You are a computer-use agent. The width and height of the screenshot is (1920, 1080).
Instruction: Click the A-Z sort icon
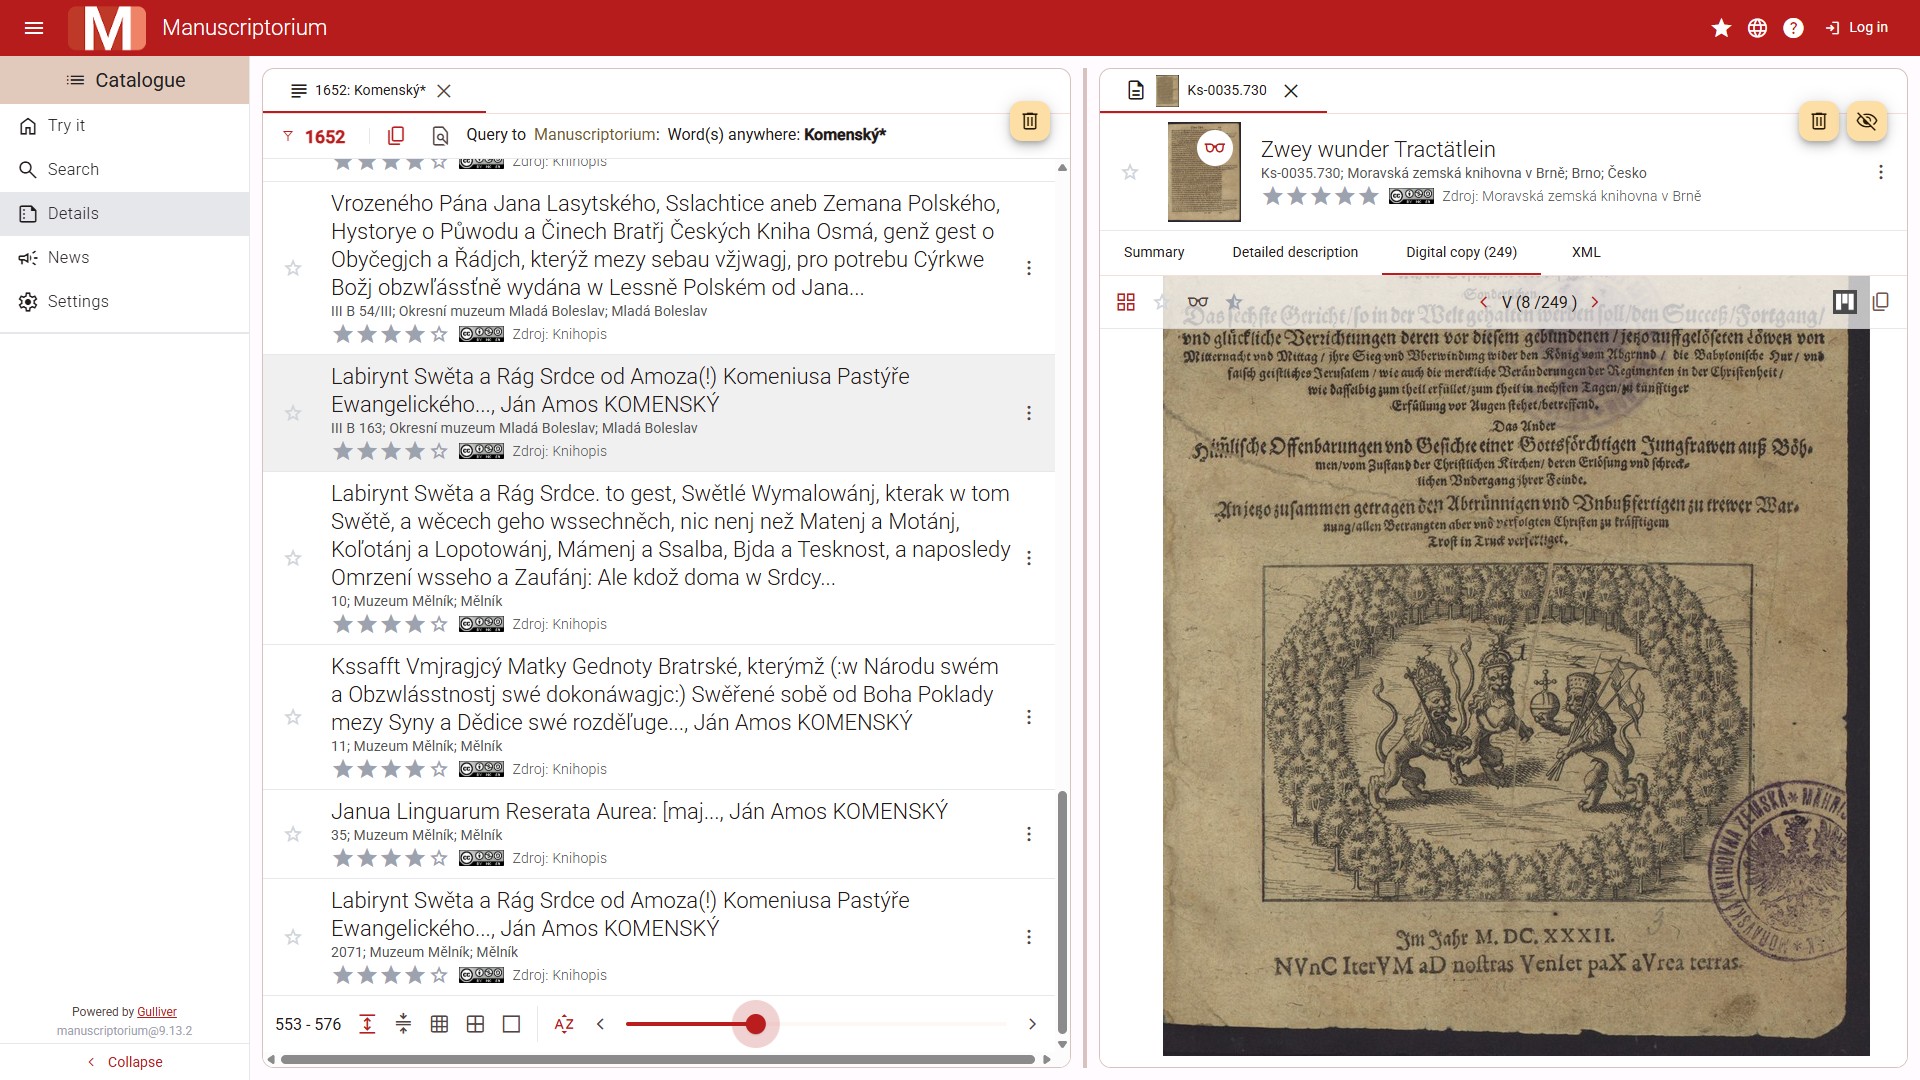pyautogui.click(x=564, y=1024)
